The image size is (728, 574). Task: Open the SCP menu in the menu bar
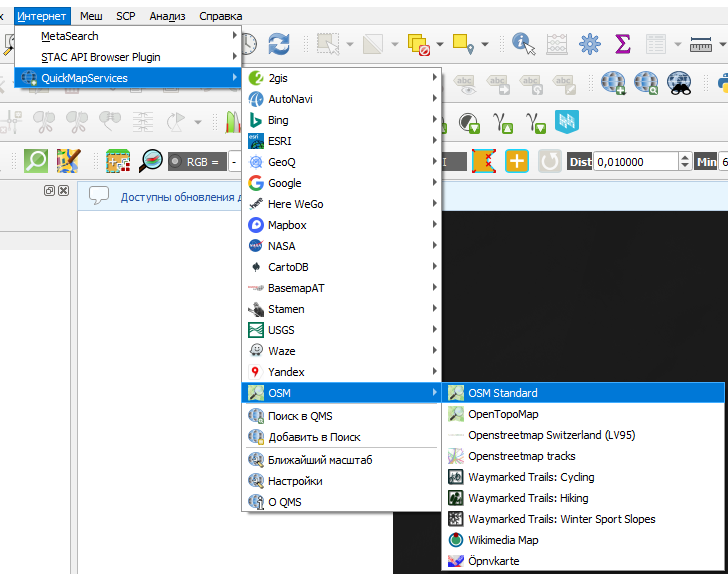click(x=125, y=16)
